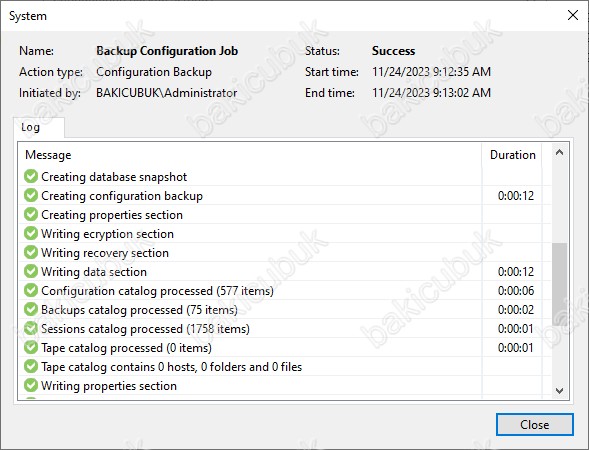This screenshot has width=589, height=450.
Task: Click status icon for Creating properties section
Action: 31,214
